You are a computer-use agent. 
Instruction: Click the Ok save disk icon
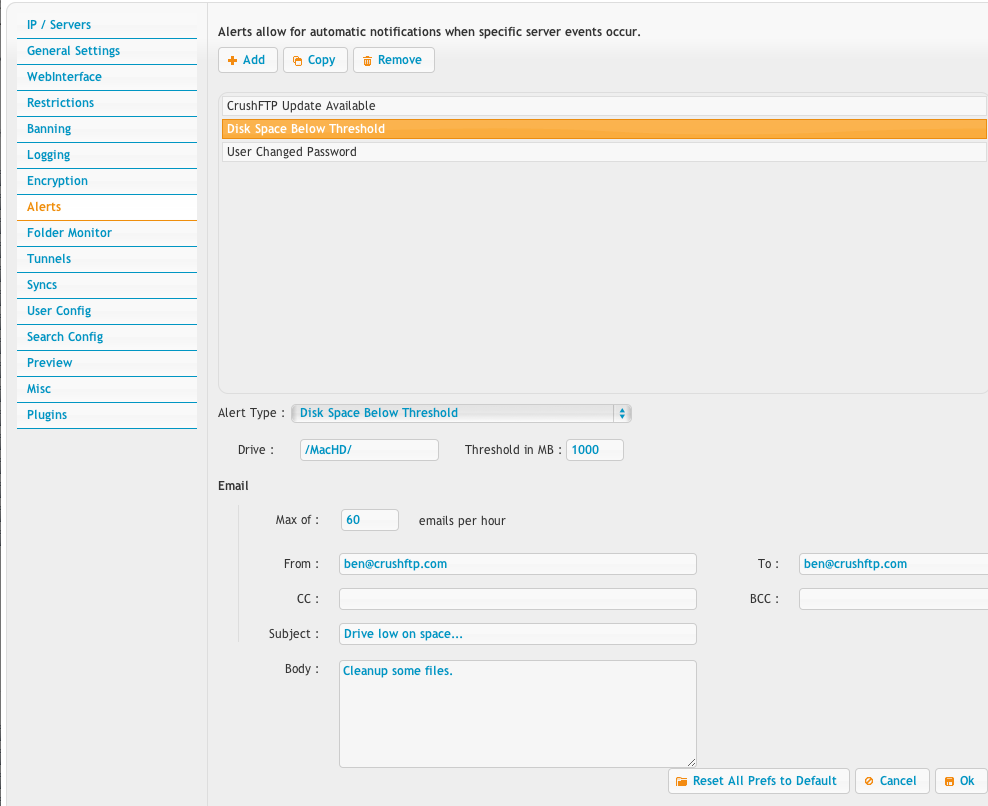[950, 781]
